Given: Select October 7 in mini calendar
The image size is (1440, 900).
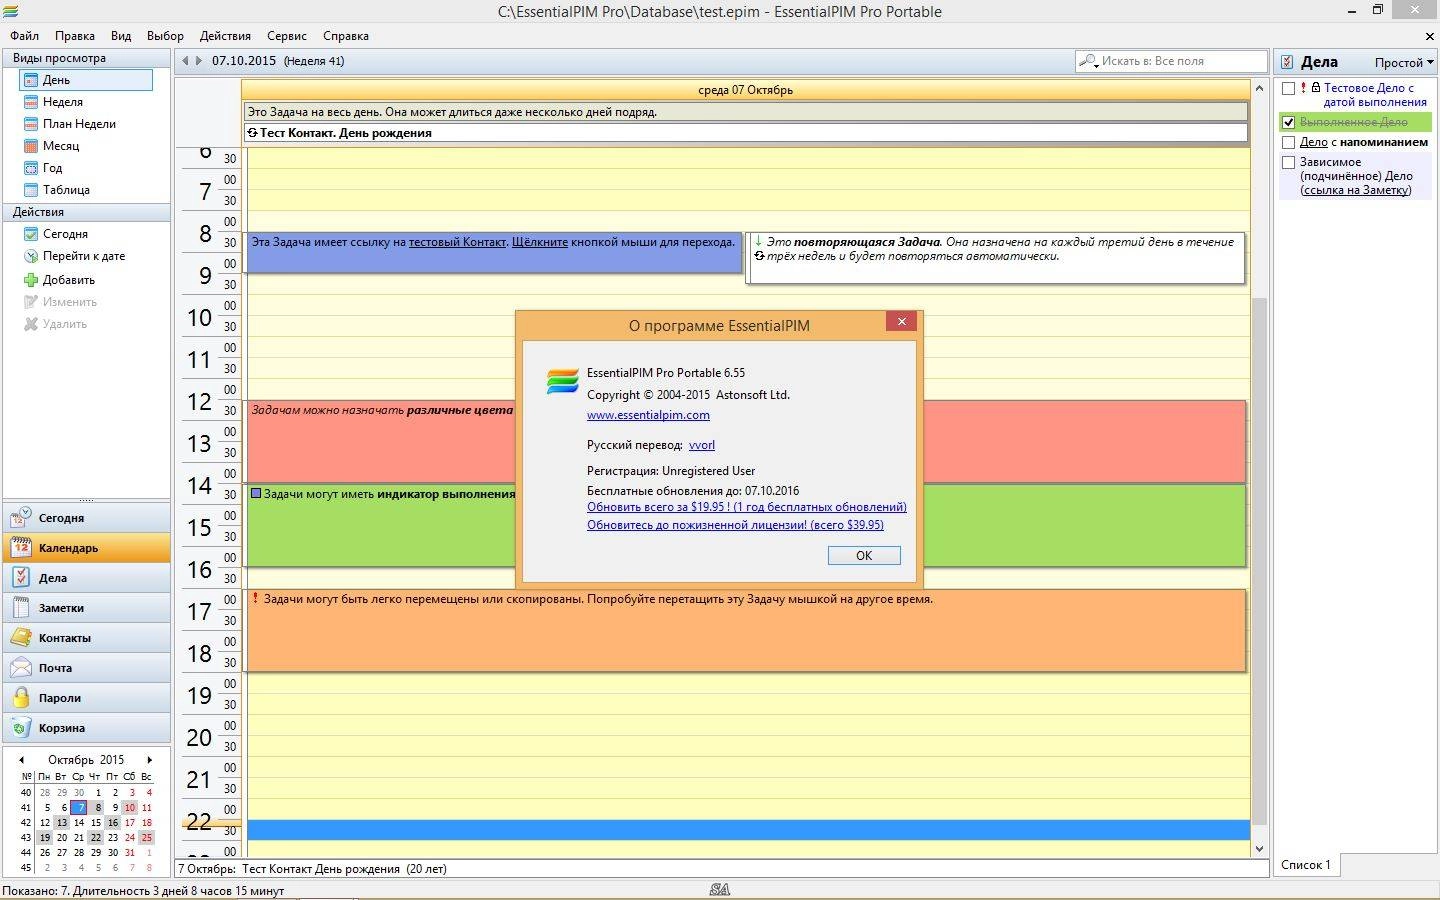Looking at the screenshot, I should (79, 808).
